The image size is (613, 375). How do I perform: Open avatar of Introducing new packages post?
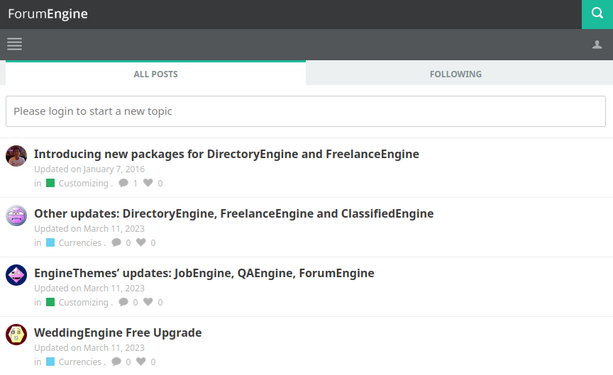pos(16,156)
